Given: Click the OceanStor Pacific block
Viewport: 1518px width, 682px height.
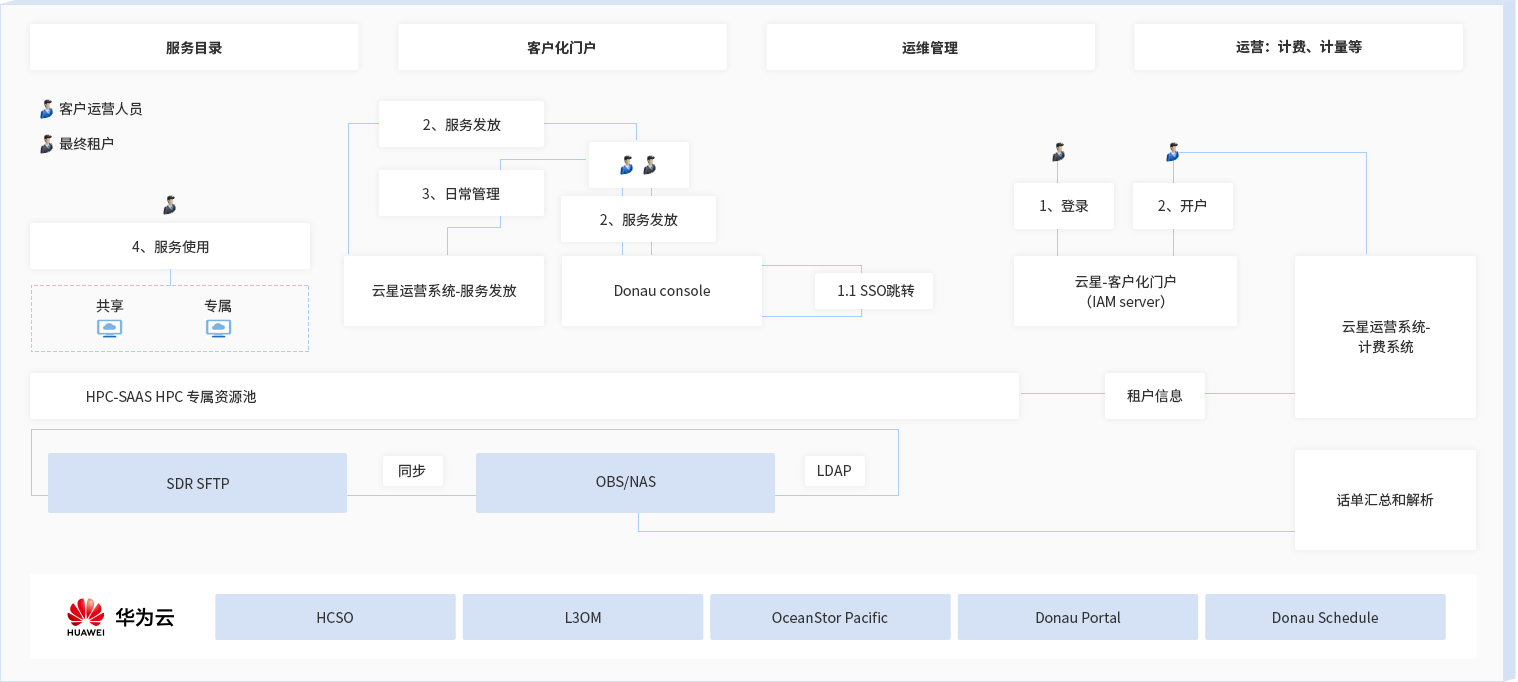Looking at the screenshot, I should tap(830, 617).
